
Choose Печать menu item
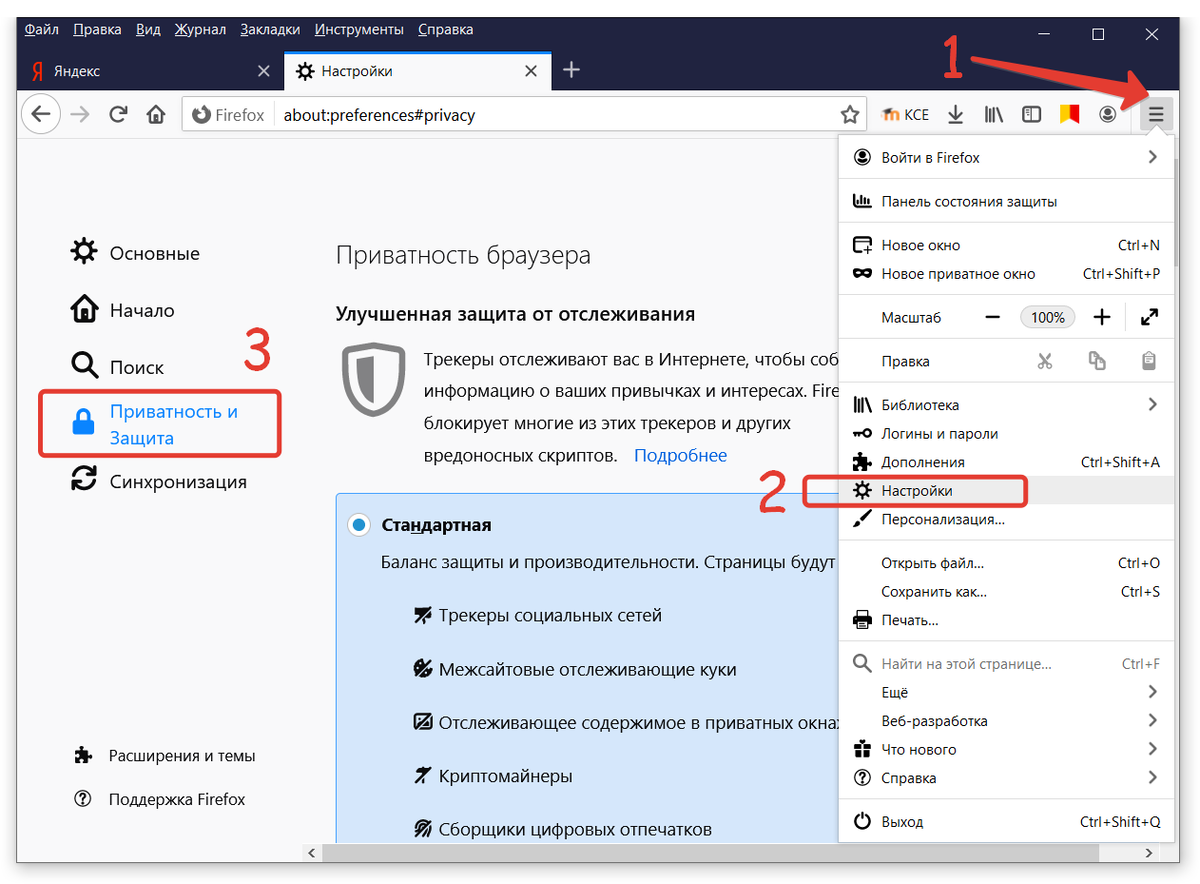(x=1006, y=620)
